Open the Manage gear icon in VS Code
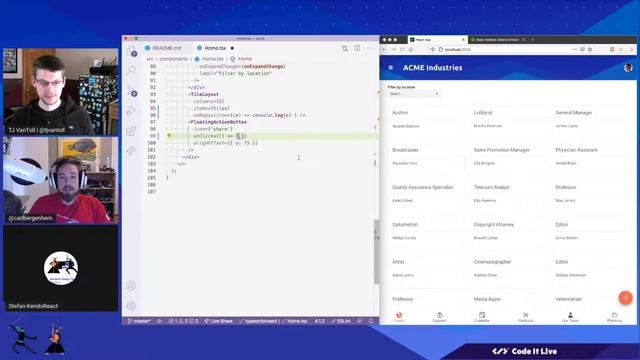 click(x=131, y=305)
